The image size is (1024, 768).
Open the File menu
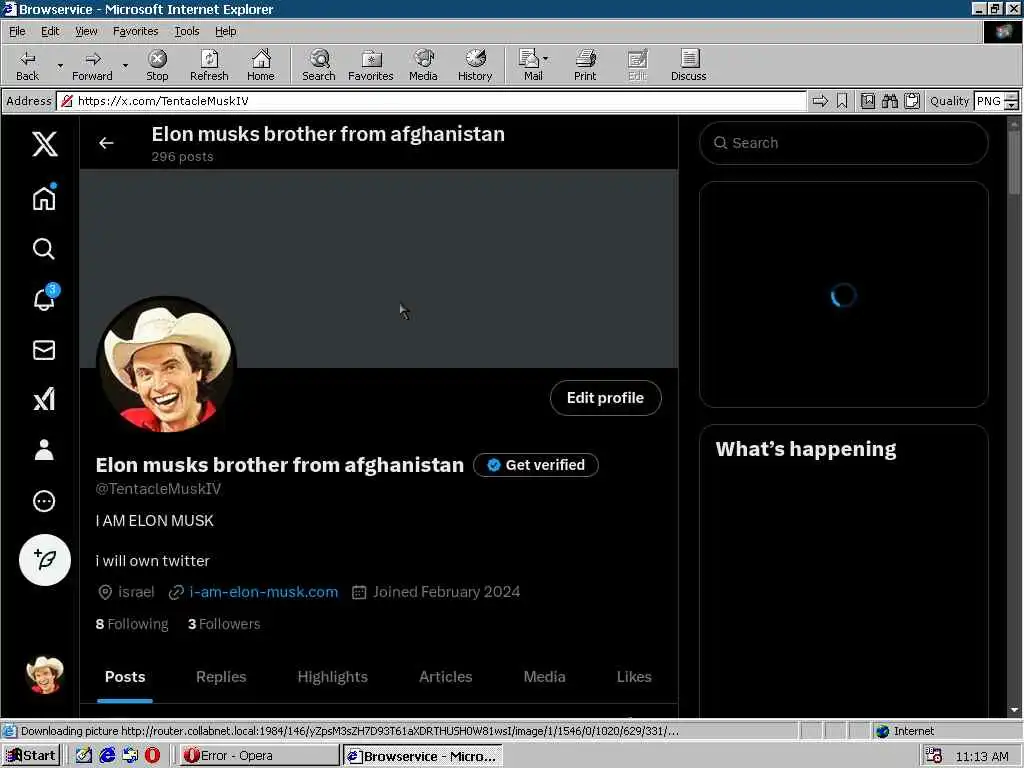(17, 31)
